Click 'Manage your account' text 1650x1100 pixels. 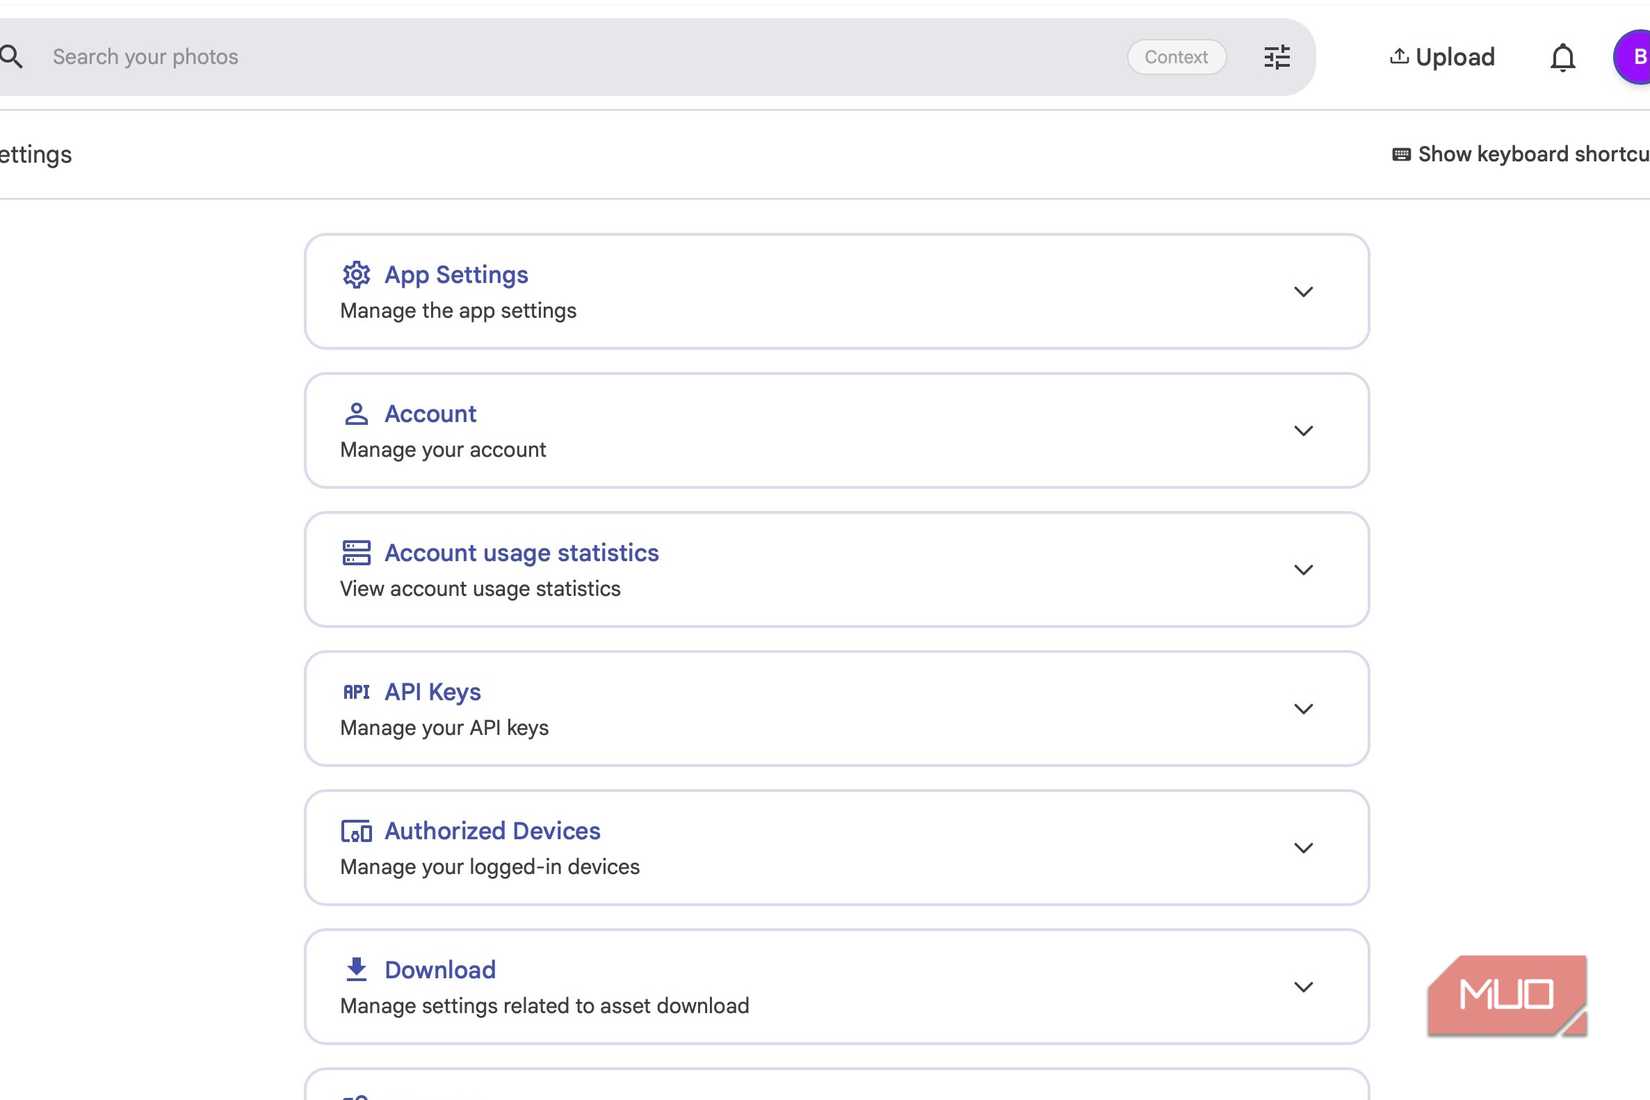click(x=443, y=450)
